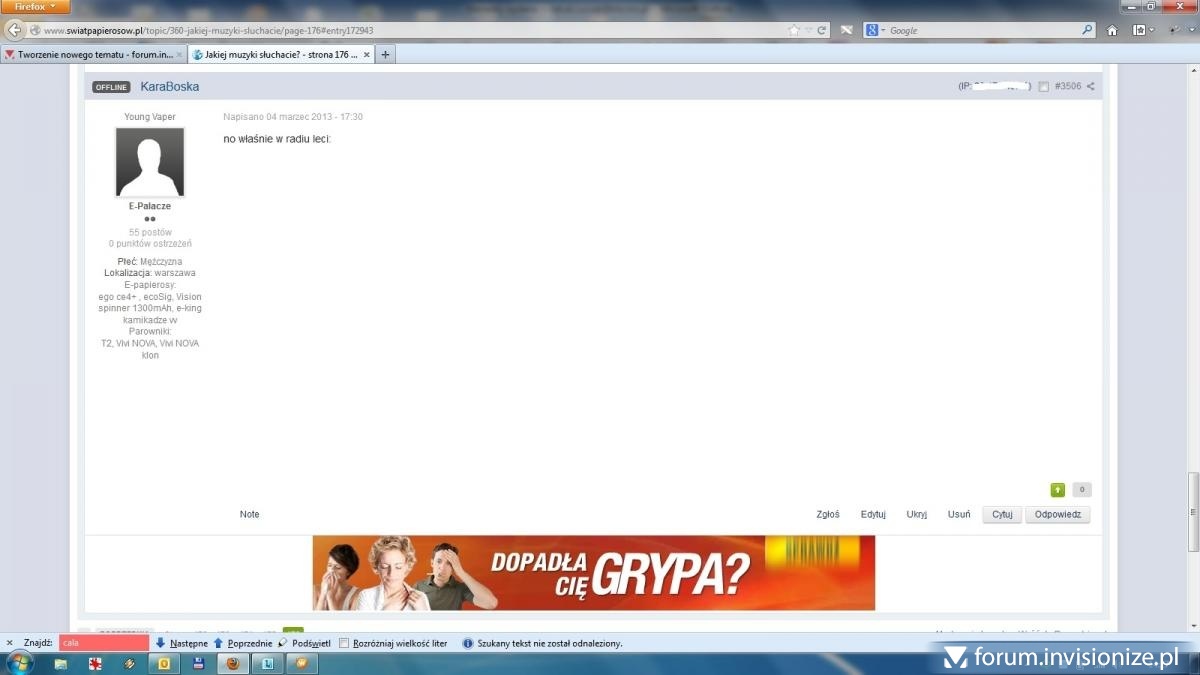The height and width of the screenshot is (675, 1200).
Task: Tick the post selection checkbox beside #3506
Action: coord(1043,87)
